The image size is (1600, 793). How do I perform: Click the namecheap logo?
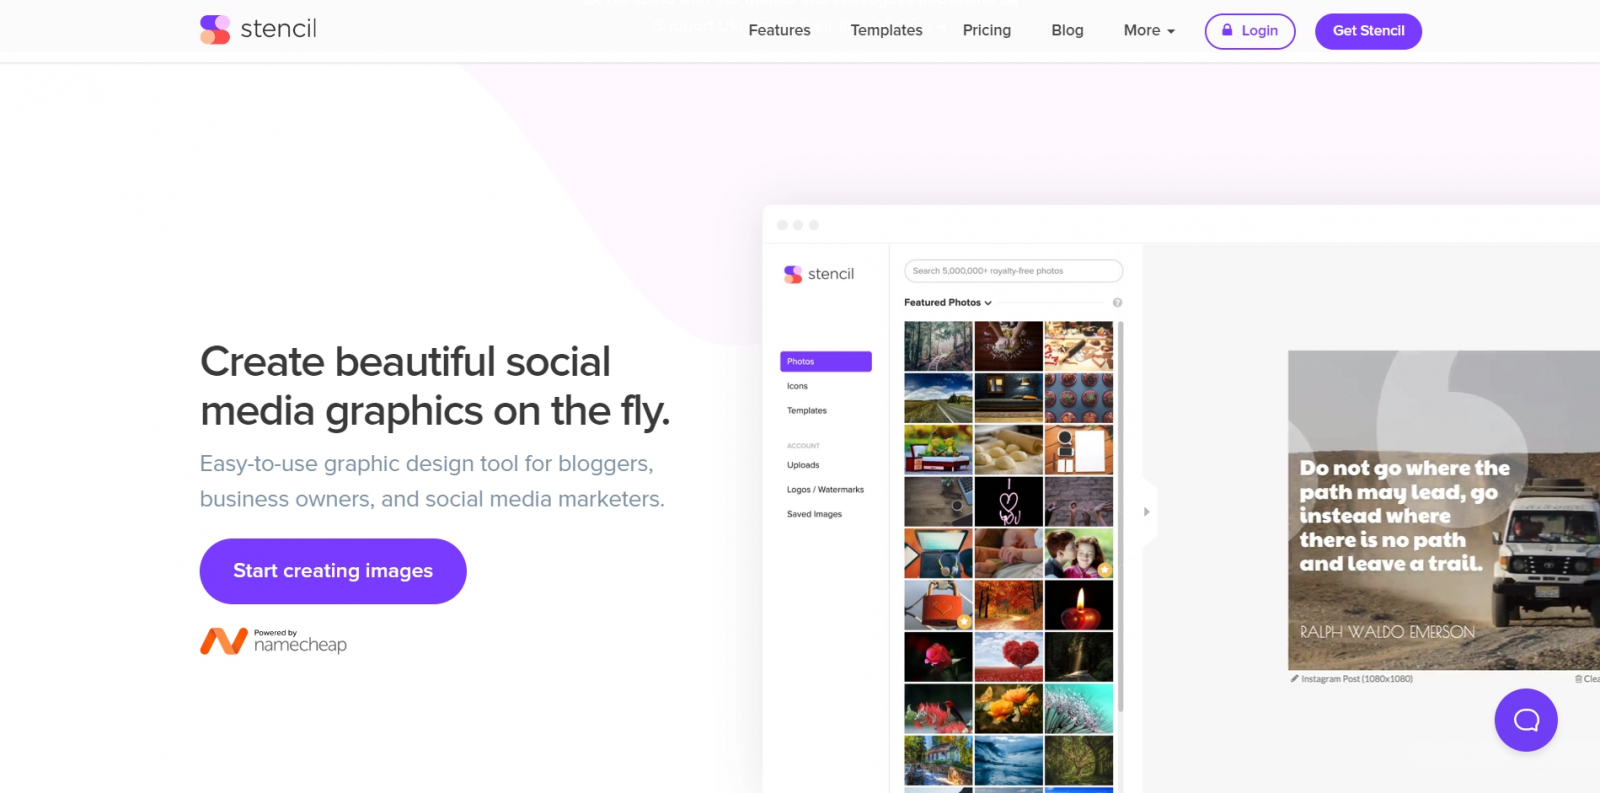tap(274, 641)
